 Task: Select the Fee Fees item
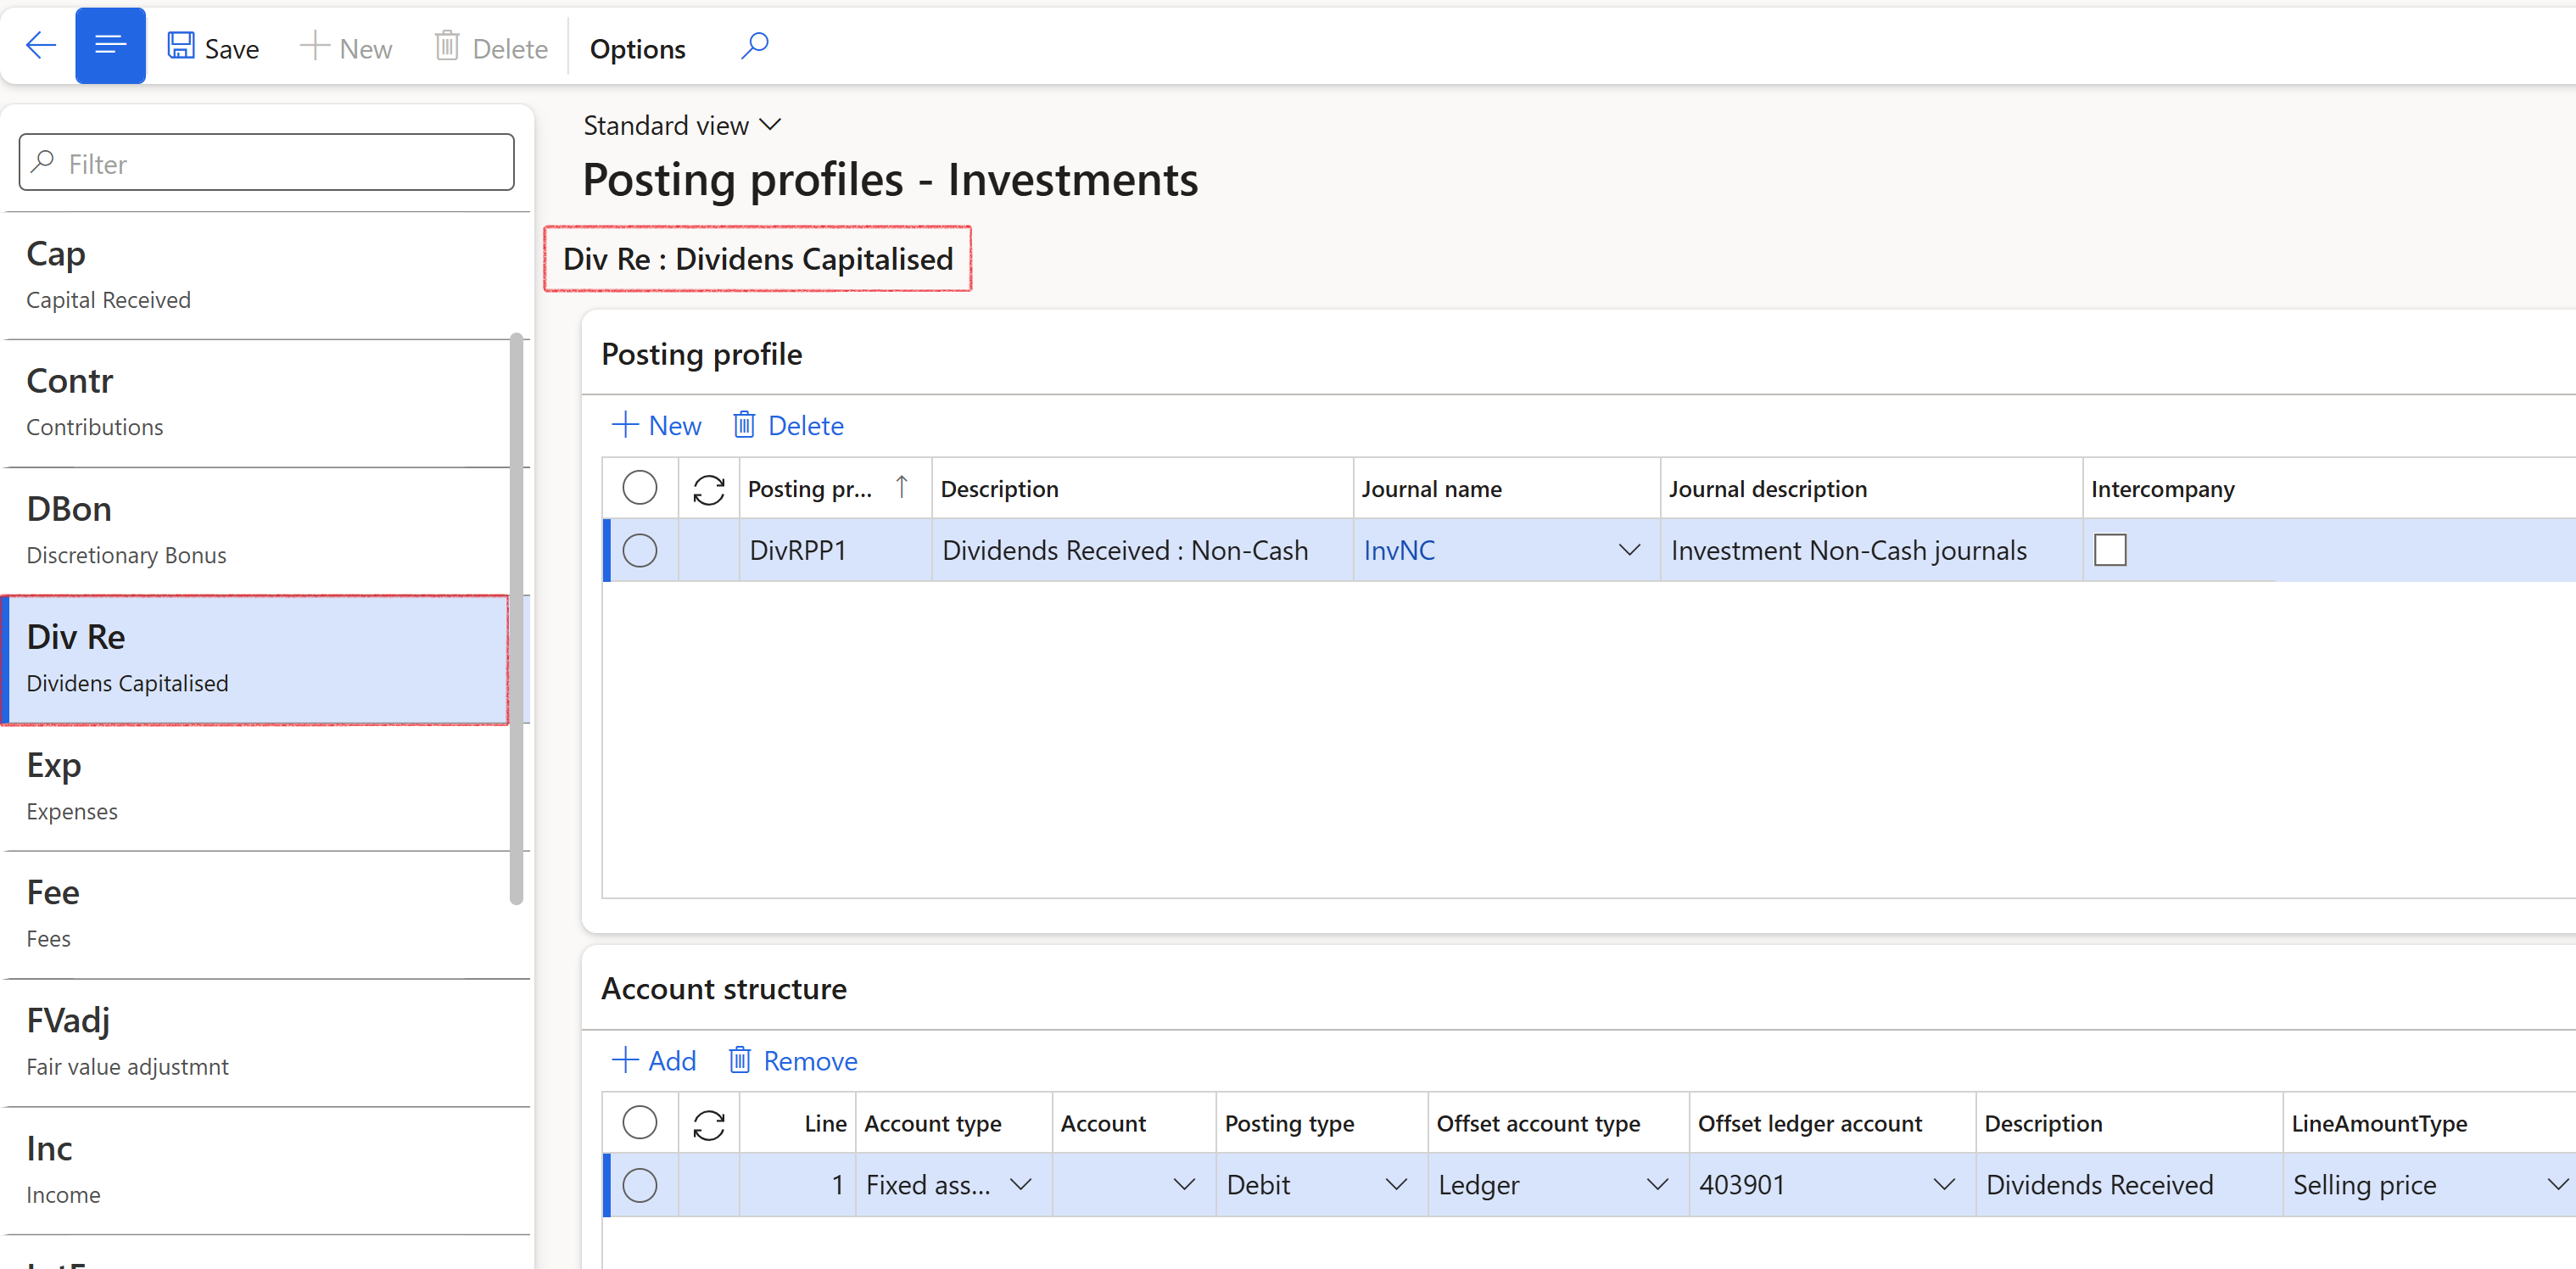tap(258, 914)
